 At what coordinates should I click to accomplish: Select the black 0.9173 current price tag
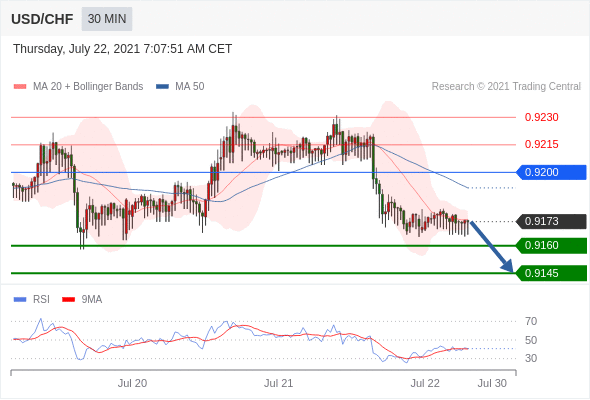click(551, 221)
